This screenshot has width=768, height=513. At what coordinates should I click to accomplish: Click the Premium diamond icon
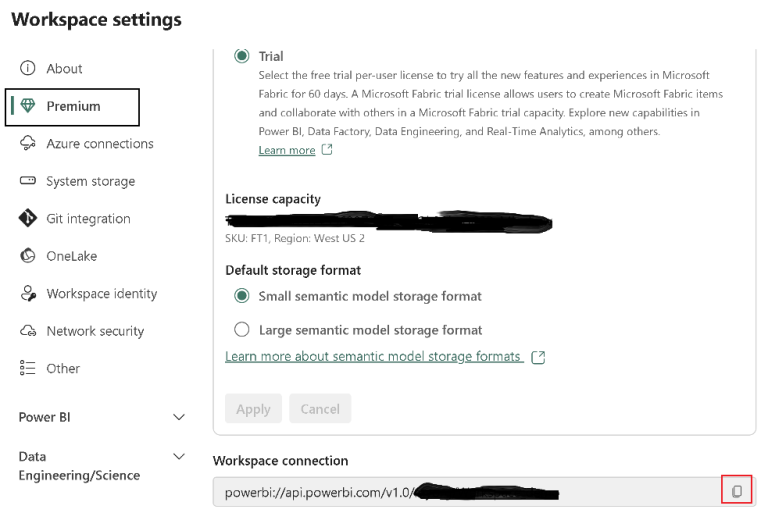coord(28,106)
